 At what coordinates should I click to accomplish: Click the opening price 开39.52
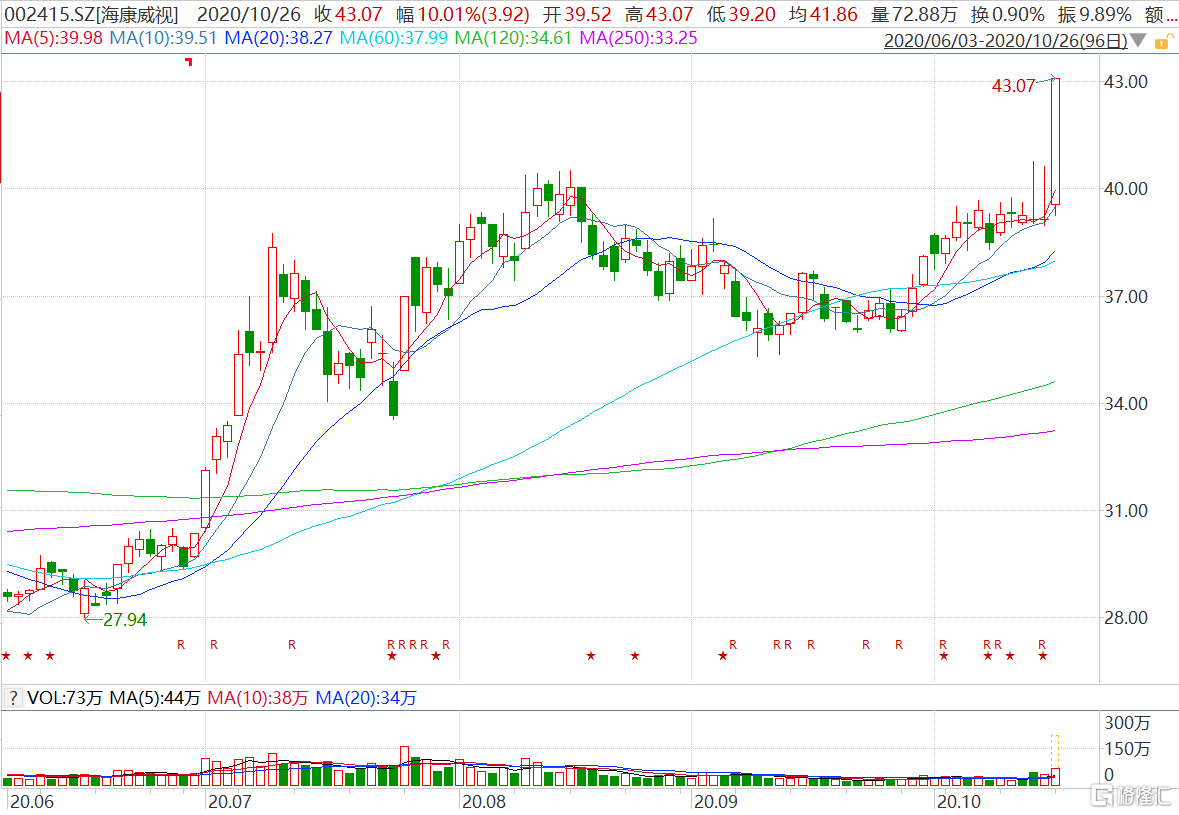577,14
